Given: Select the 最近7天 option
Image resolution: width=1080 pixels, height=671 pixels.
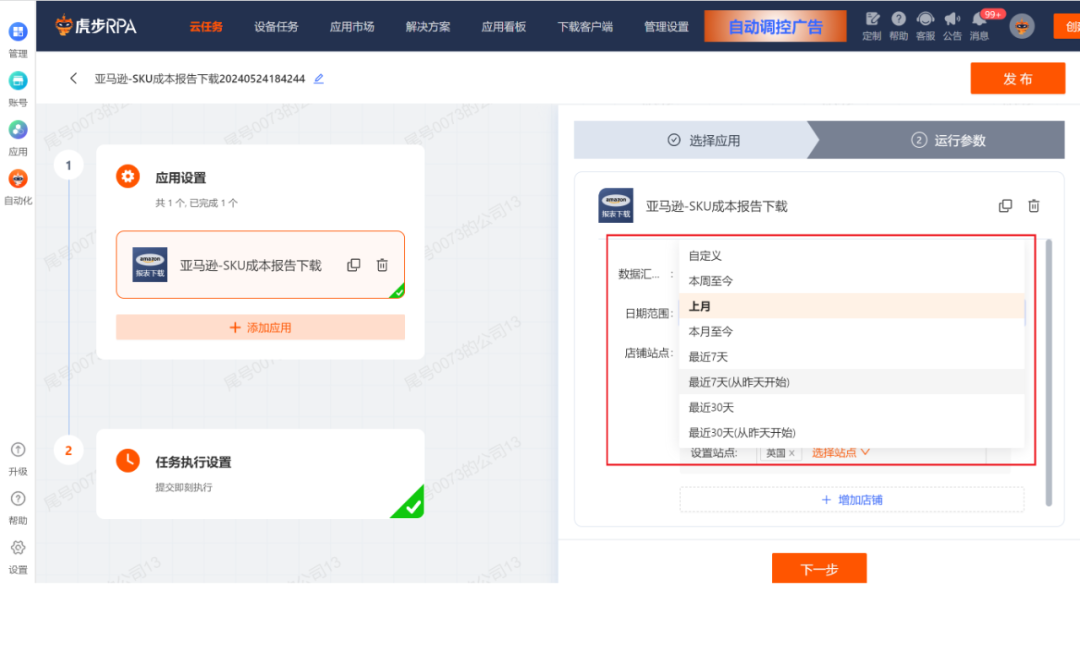Looking at the screenshot, I should point(851,357).
